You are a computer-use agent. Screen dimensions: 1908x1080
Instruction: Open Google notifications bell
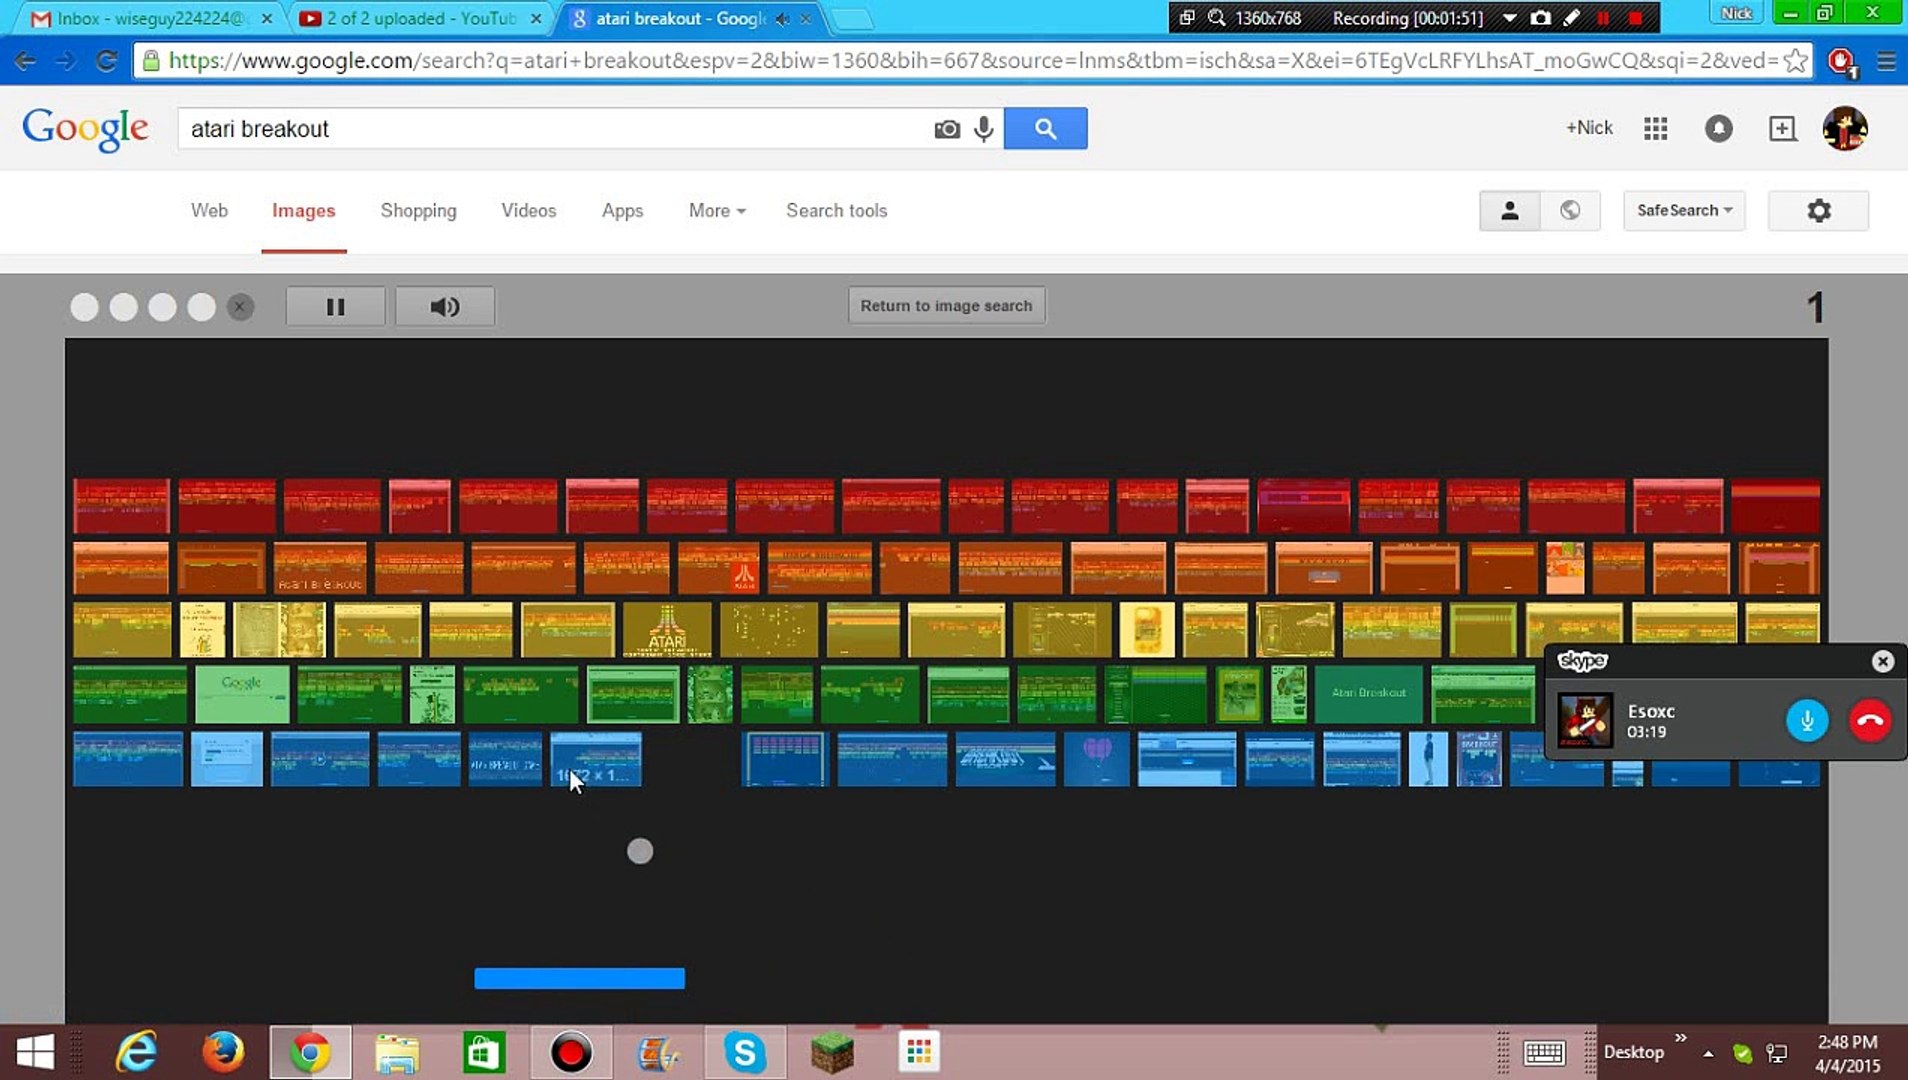(x=1718, y=128)
